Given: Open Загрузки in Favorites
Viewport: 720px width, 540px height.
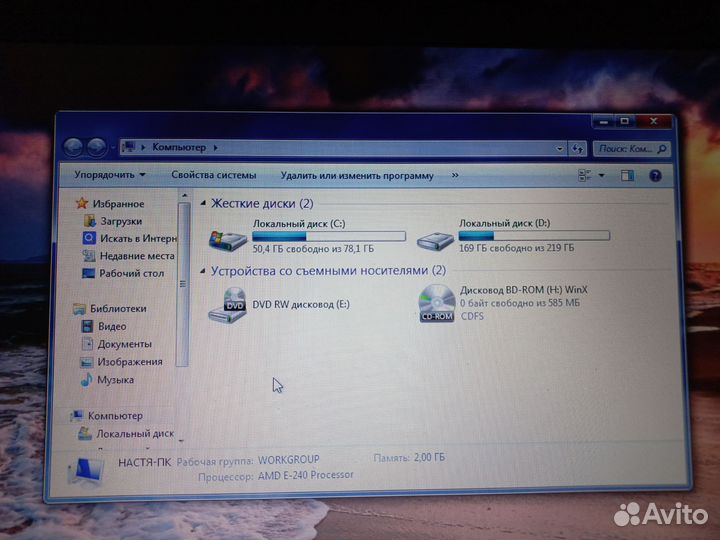Looking at the screenshot, I should (x=121, y=221).
